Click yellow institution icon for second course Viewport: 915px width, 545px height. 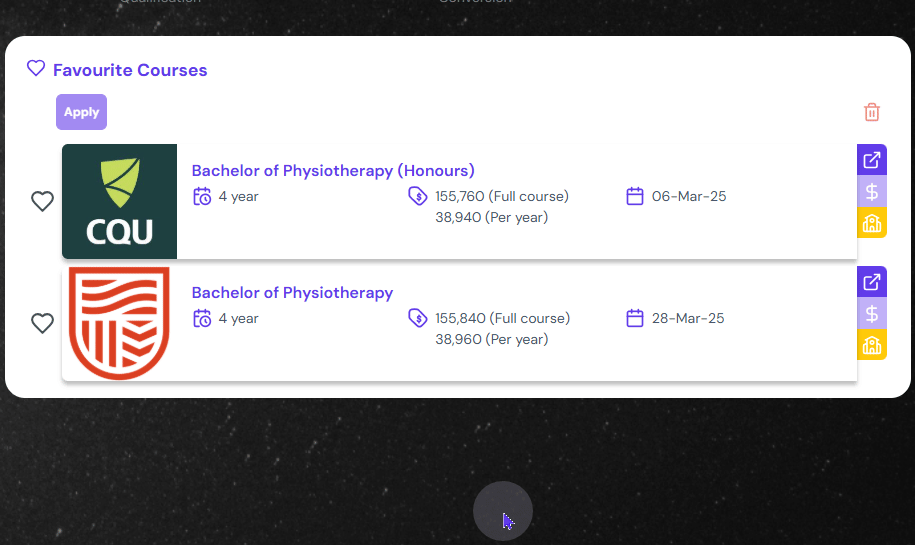872,345
